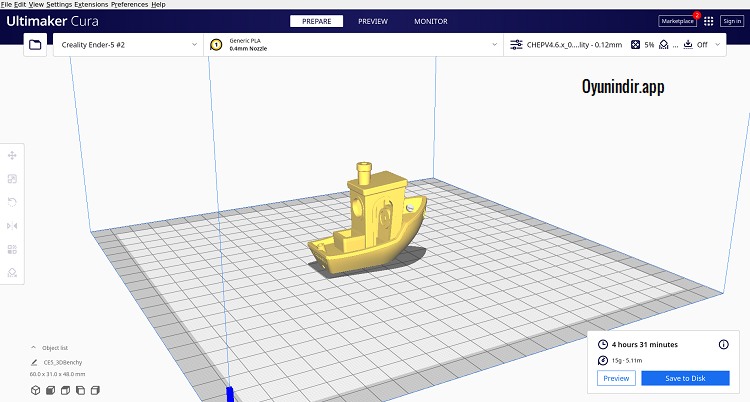Open the File menu
Viewport: 750px width, 402px height.
pos(6,4)
